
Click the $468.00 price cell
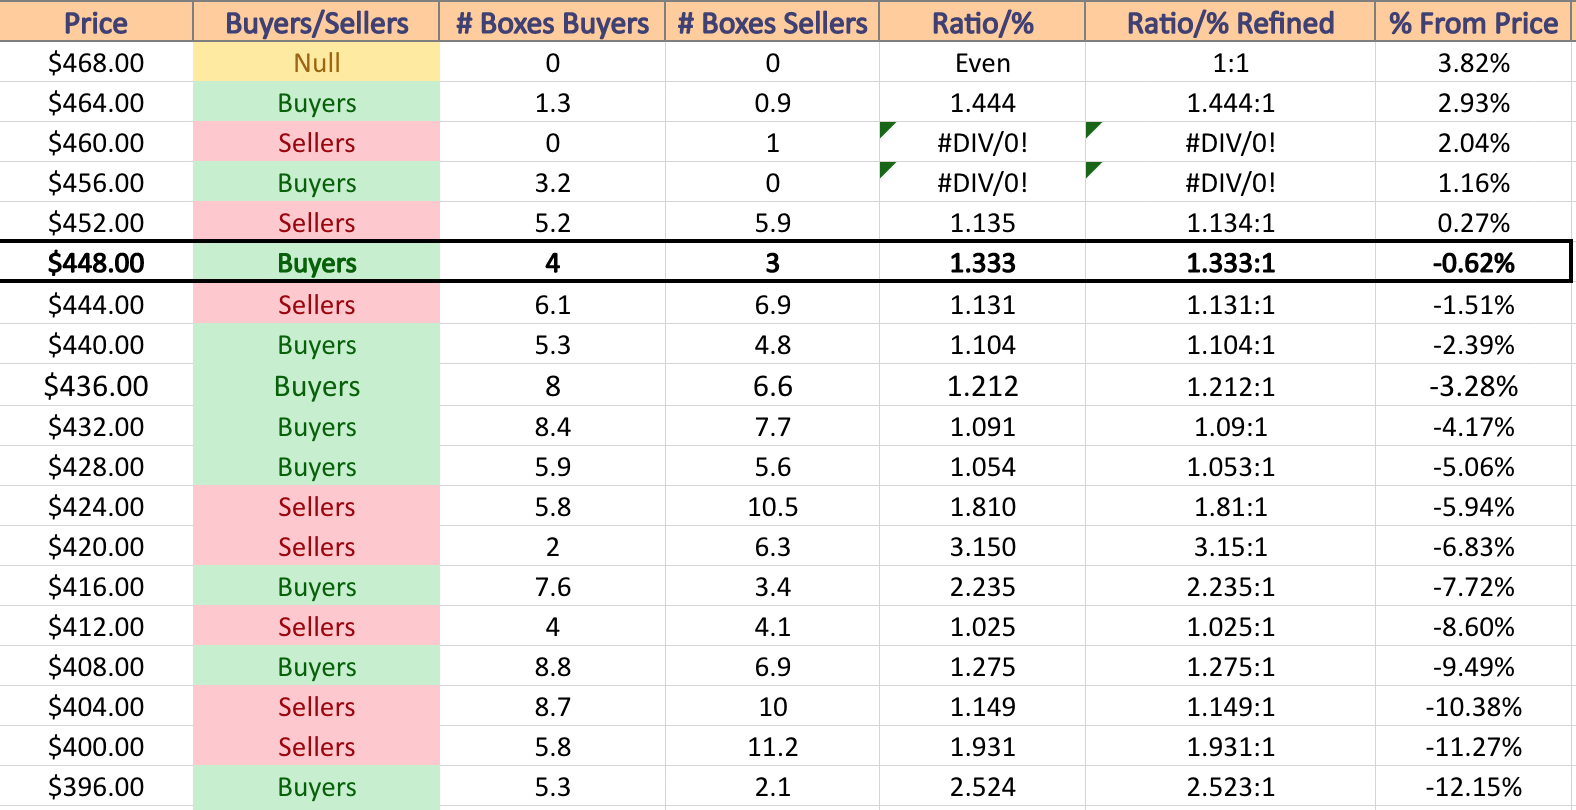click(96, 63)
